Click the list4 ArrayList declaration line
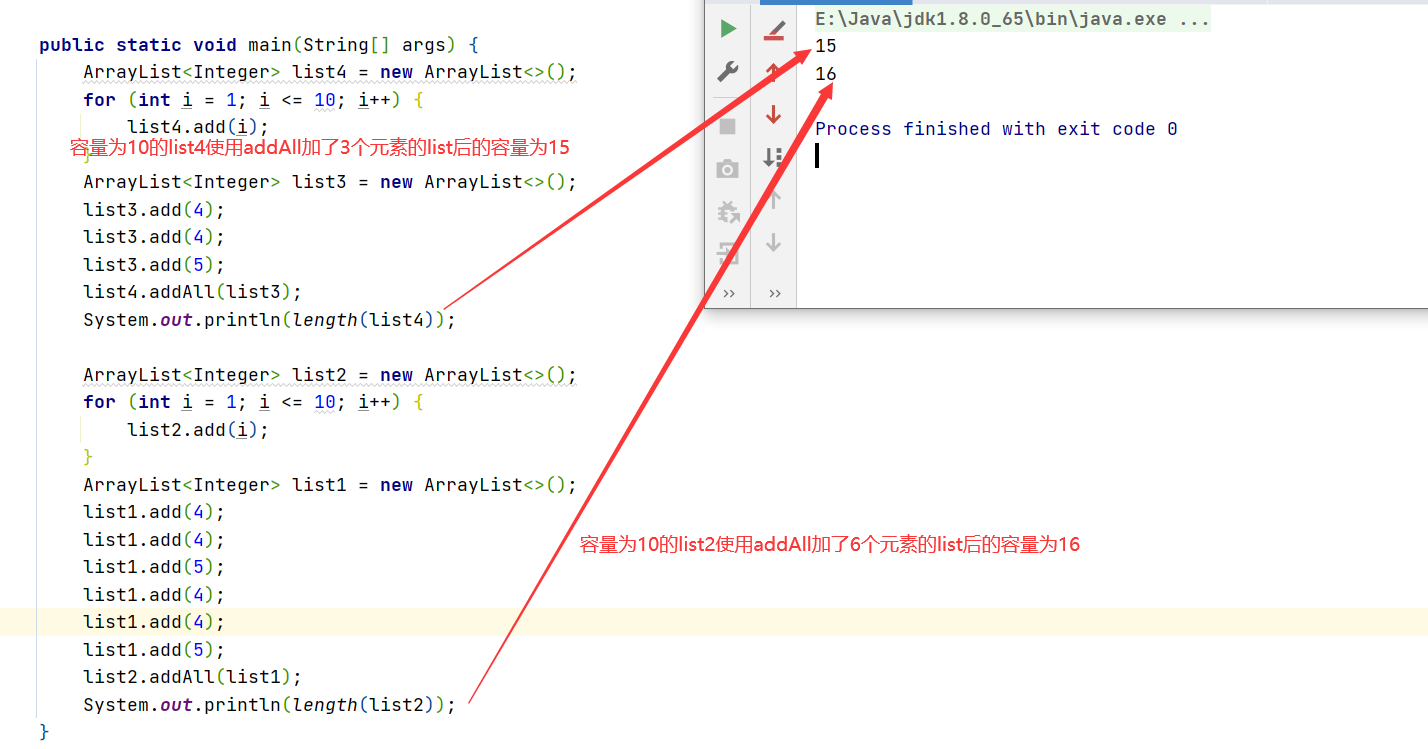 click(330, 72)
